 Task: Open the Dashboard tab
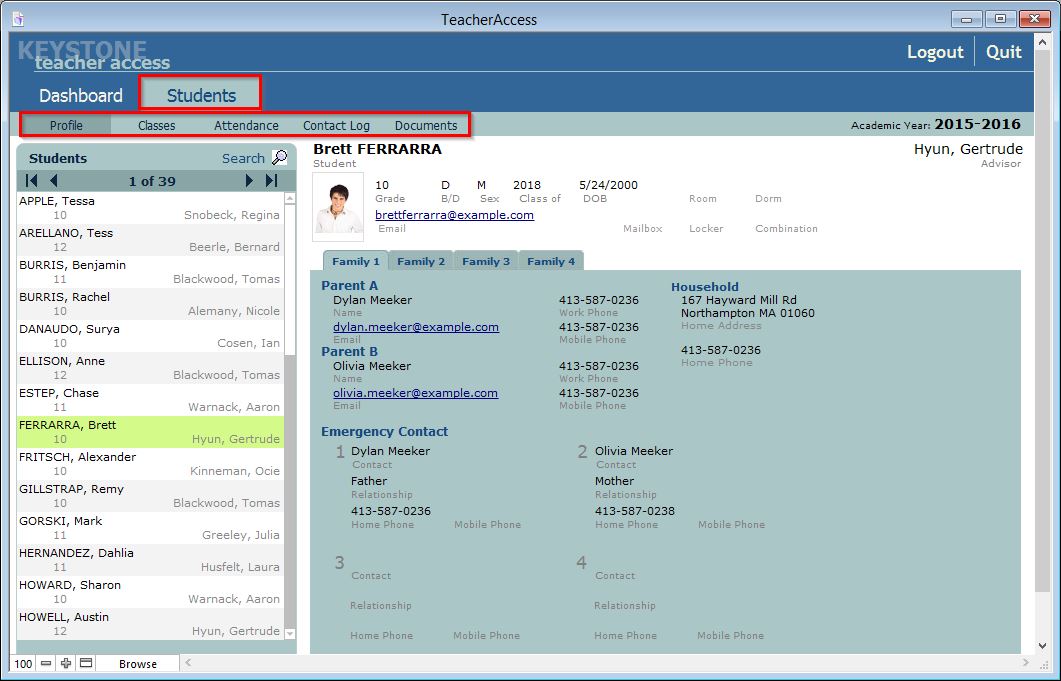[80, 96]
